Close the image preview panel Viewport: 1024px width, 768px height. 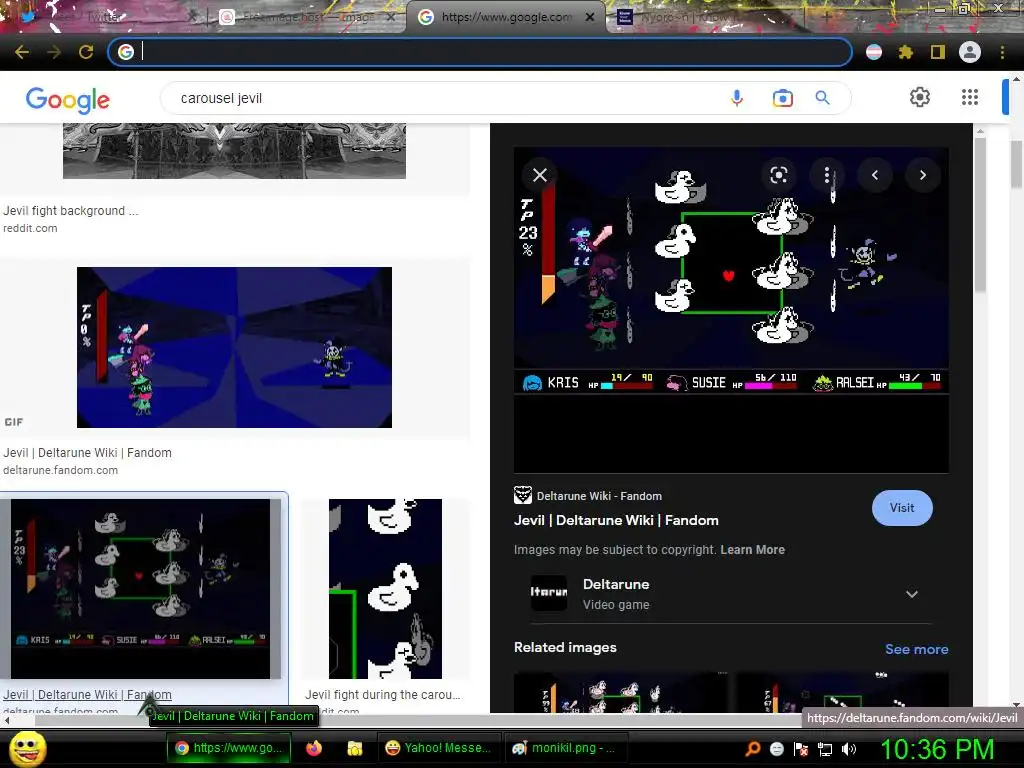click(539, 175)
